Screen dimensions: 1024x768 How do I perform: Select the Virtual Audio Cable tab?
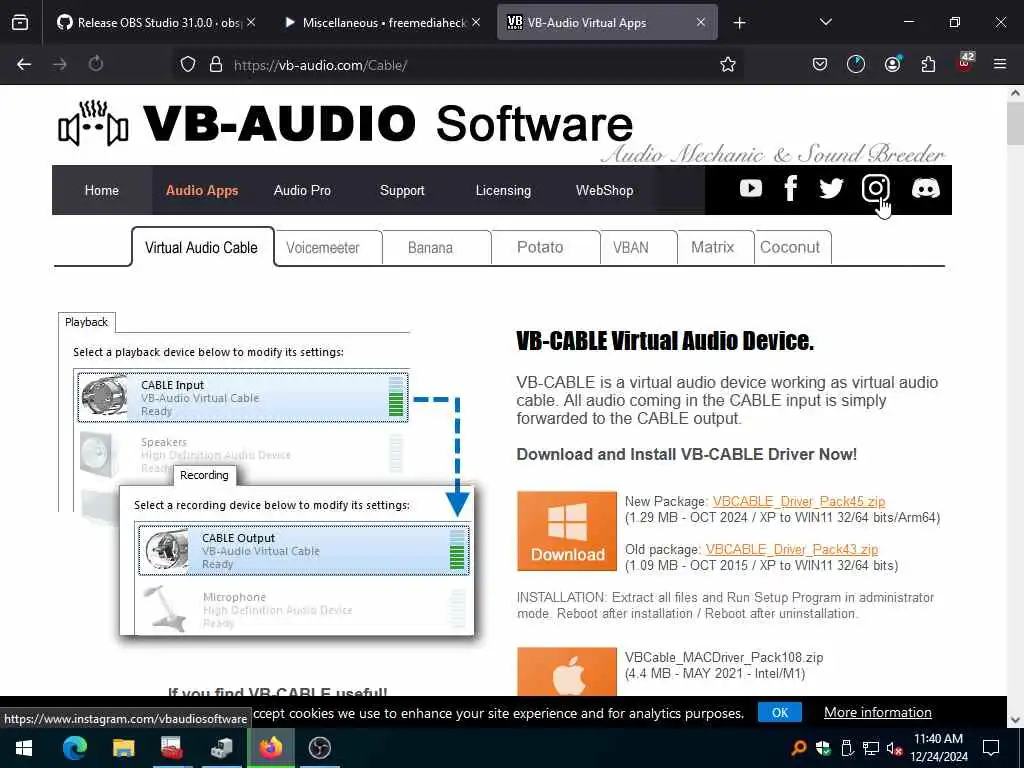pyautogui.click(x=202, y=248)
